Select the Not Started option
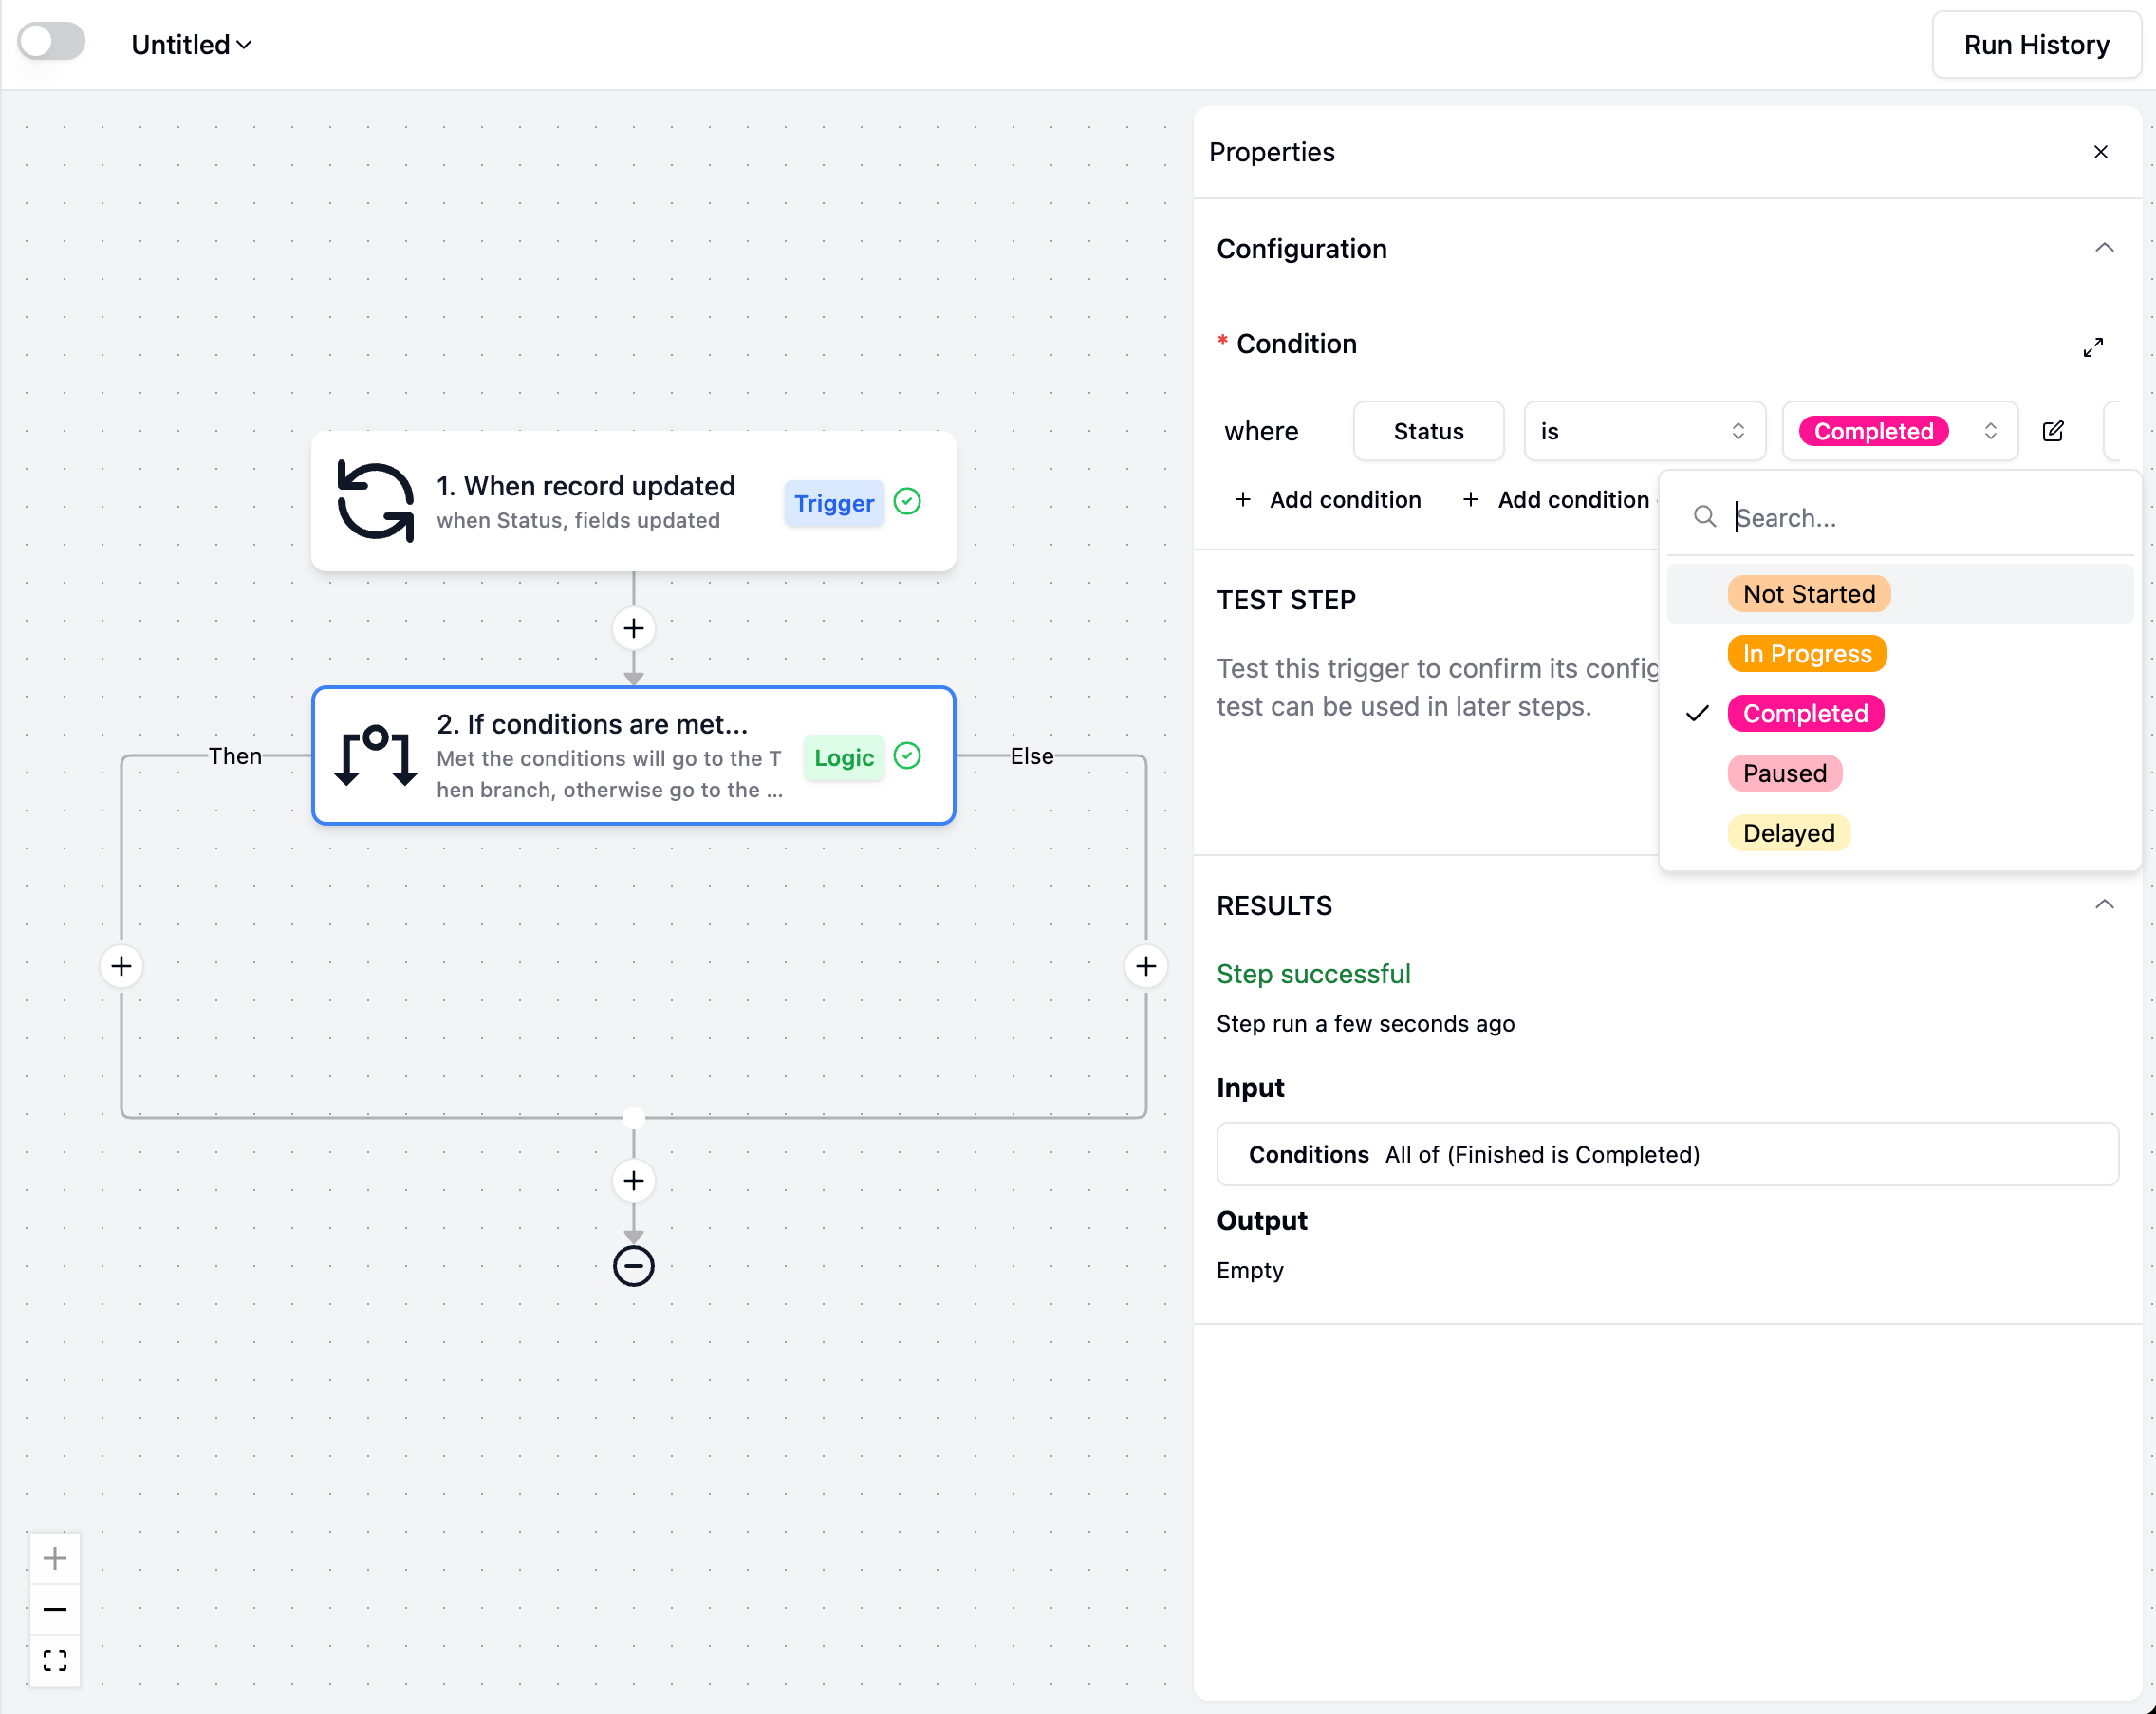The width and height of the screenshot is (2156, 1714). tap(1808, 594)
